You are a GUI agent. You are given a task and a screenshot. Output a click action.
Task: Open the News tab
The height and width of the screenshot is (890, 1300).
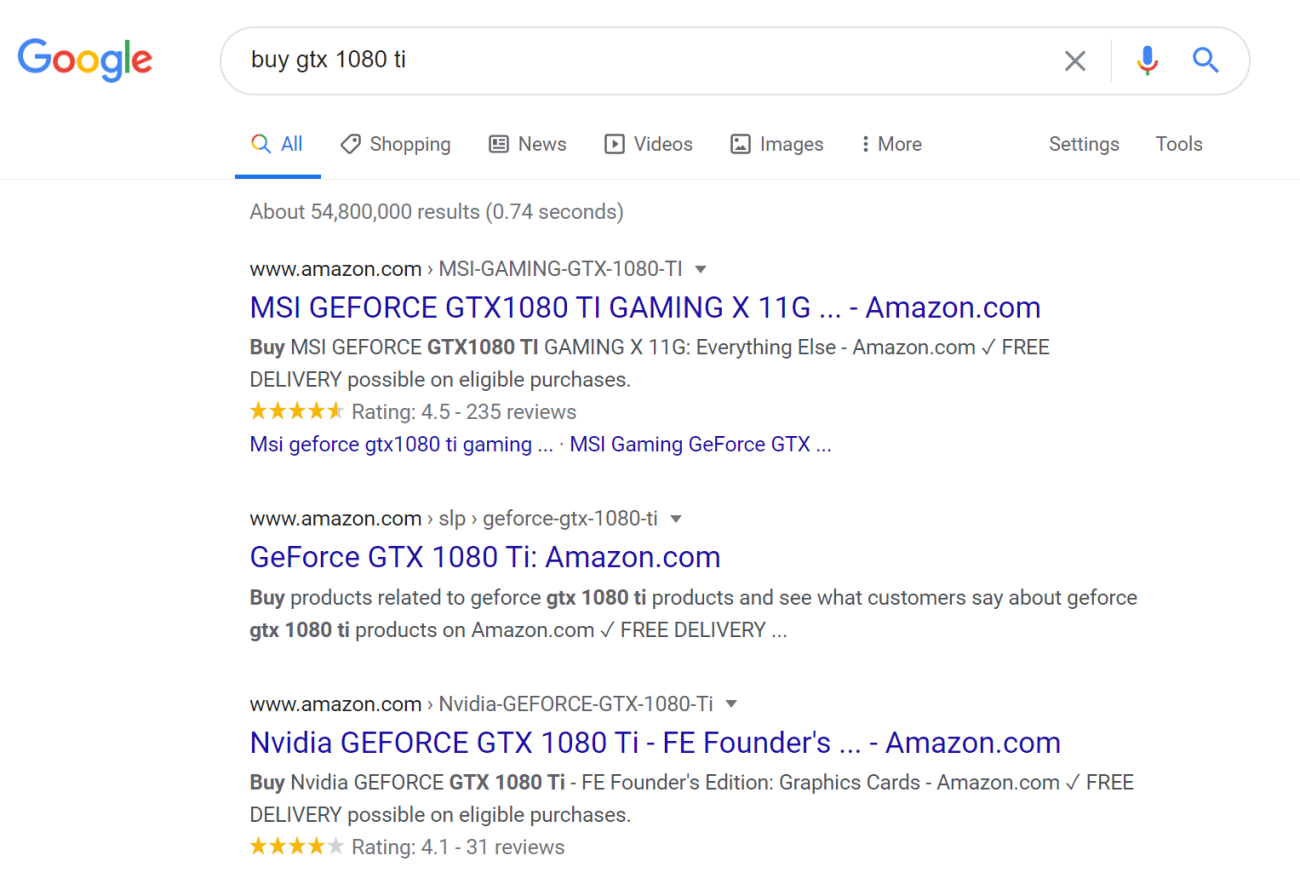tap(527, 144)
